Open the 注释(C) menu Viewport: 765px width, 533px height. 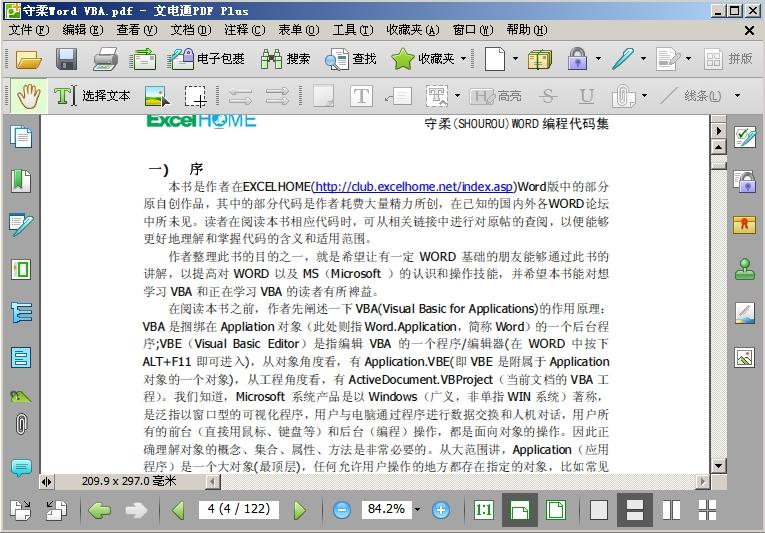point(245,30)
